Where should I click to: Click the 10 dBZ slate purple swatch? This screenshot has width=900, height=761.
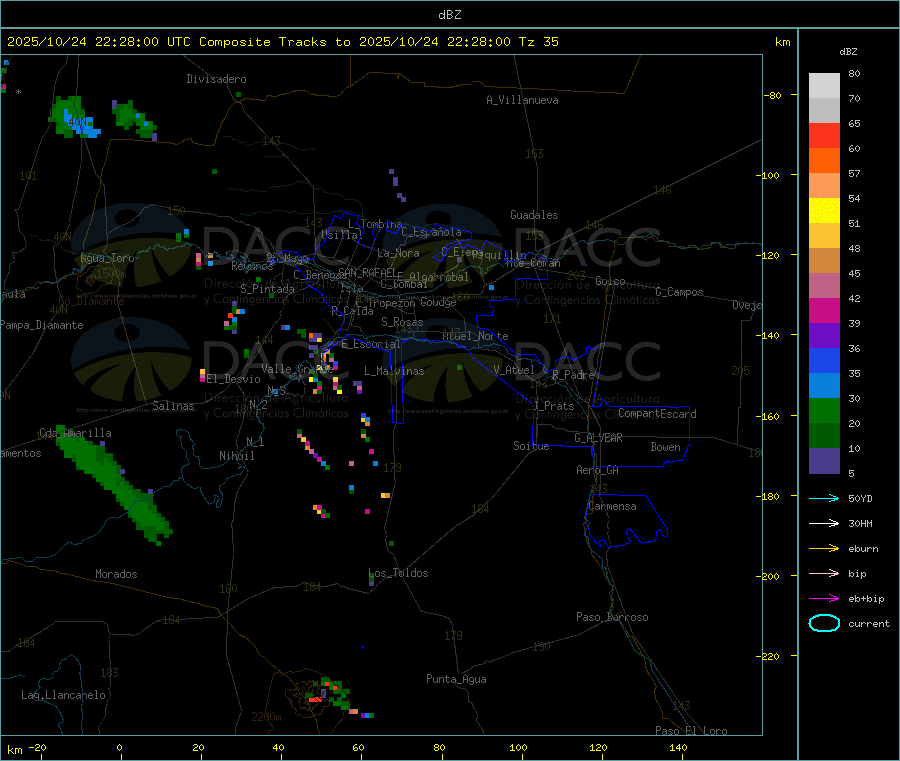pos(824,460)
